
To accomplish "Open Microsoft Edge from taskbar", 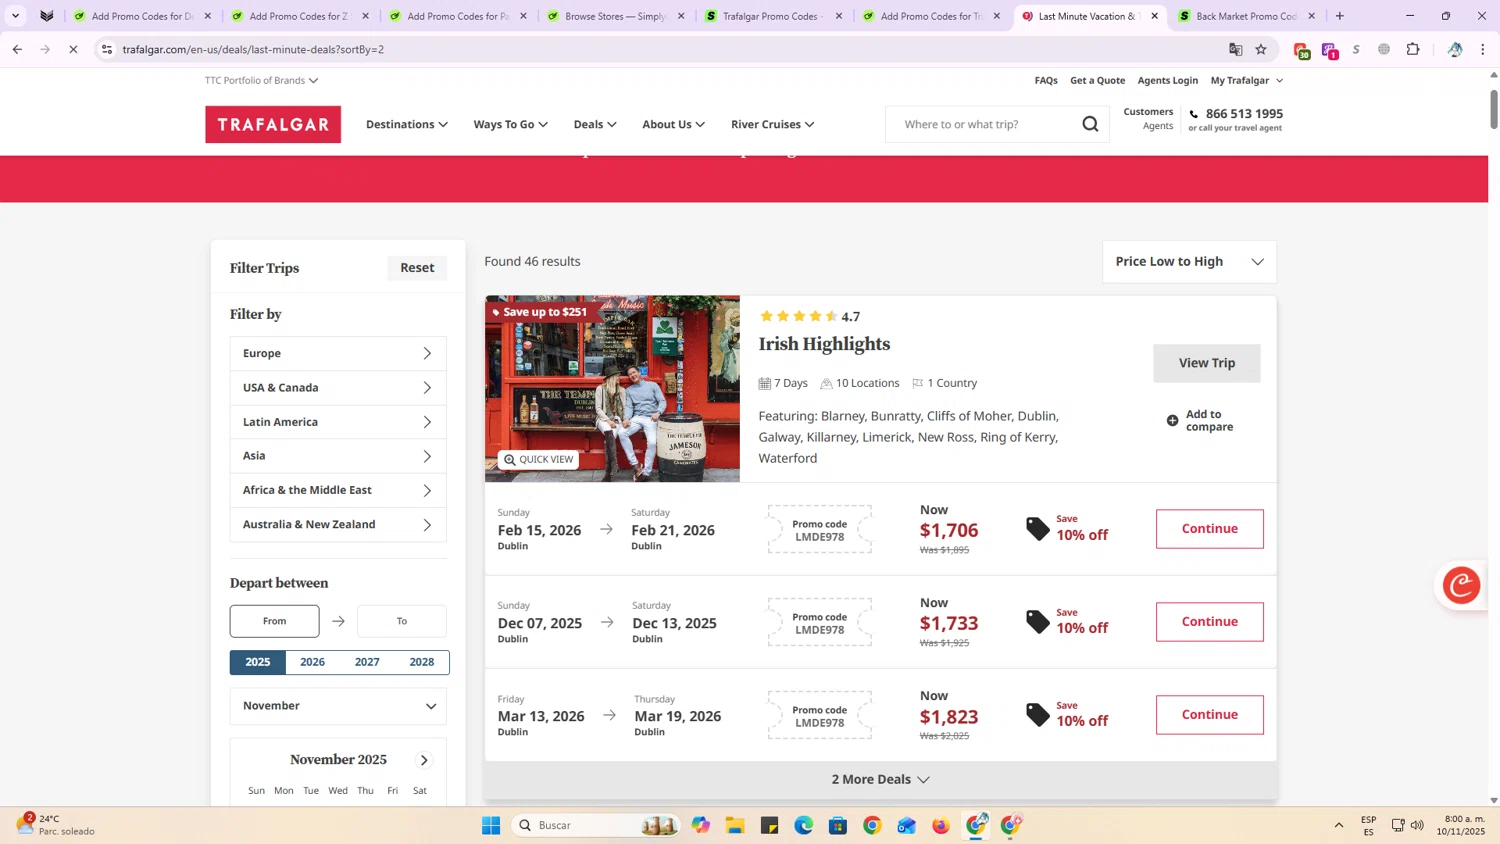I will (x=804, y=825).
